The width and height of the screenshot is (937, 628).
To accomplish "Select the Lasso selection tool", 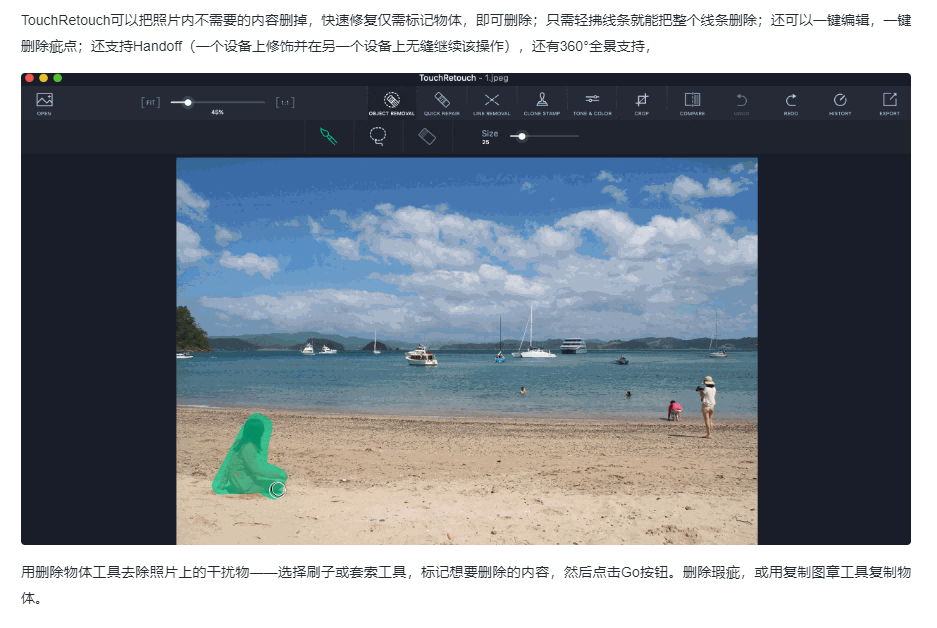I will tap(378, 136).
